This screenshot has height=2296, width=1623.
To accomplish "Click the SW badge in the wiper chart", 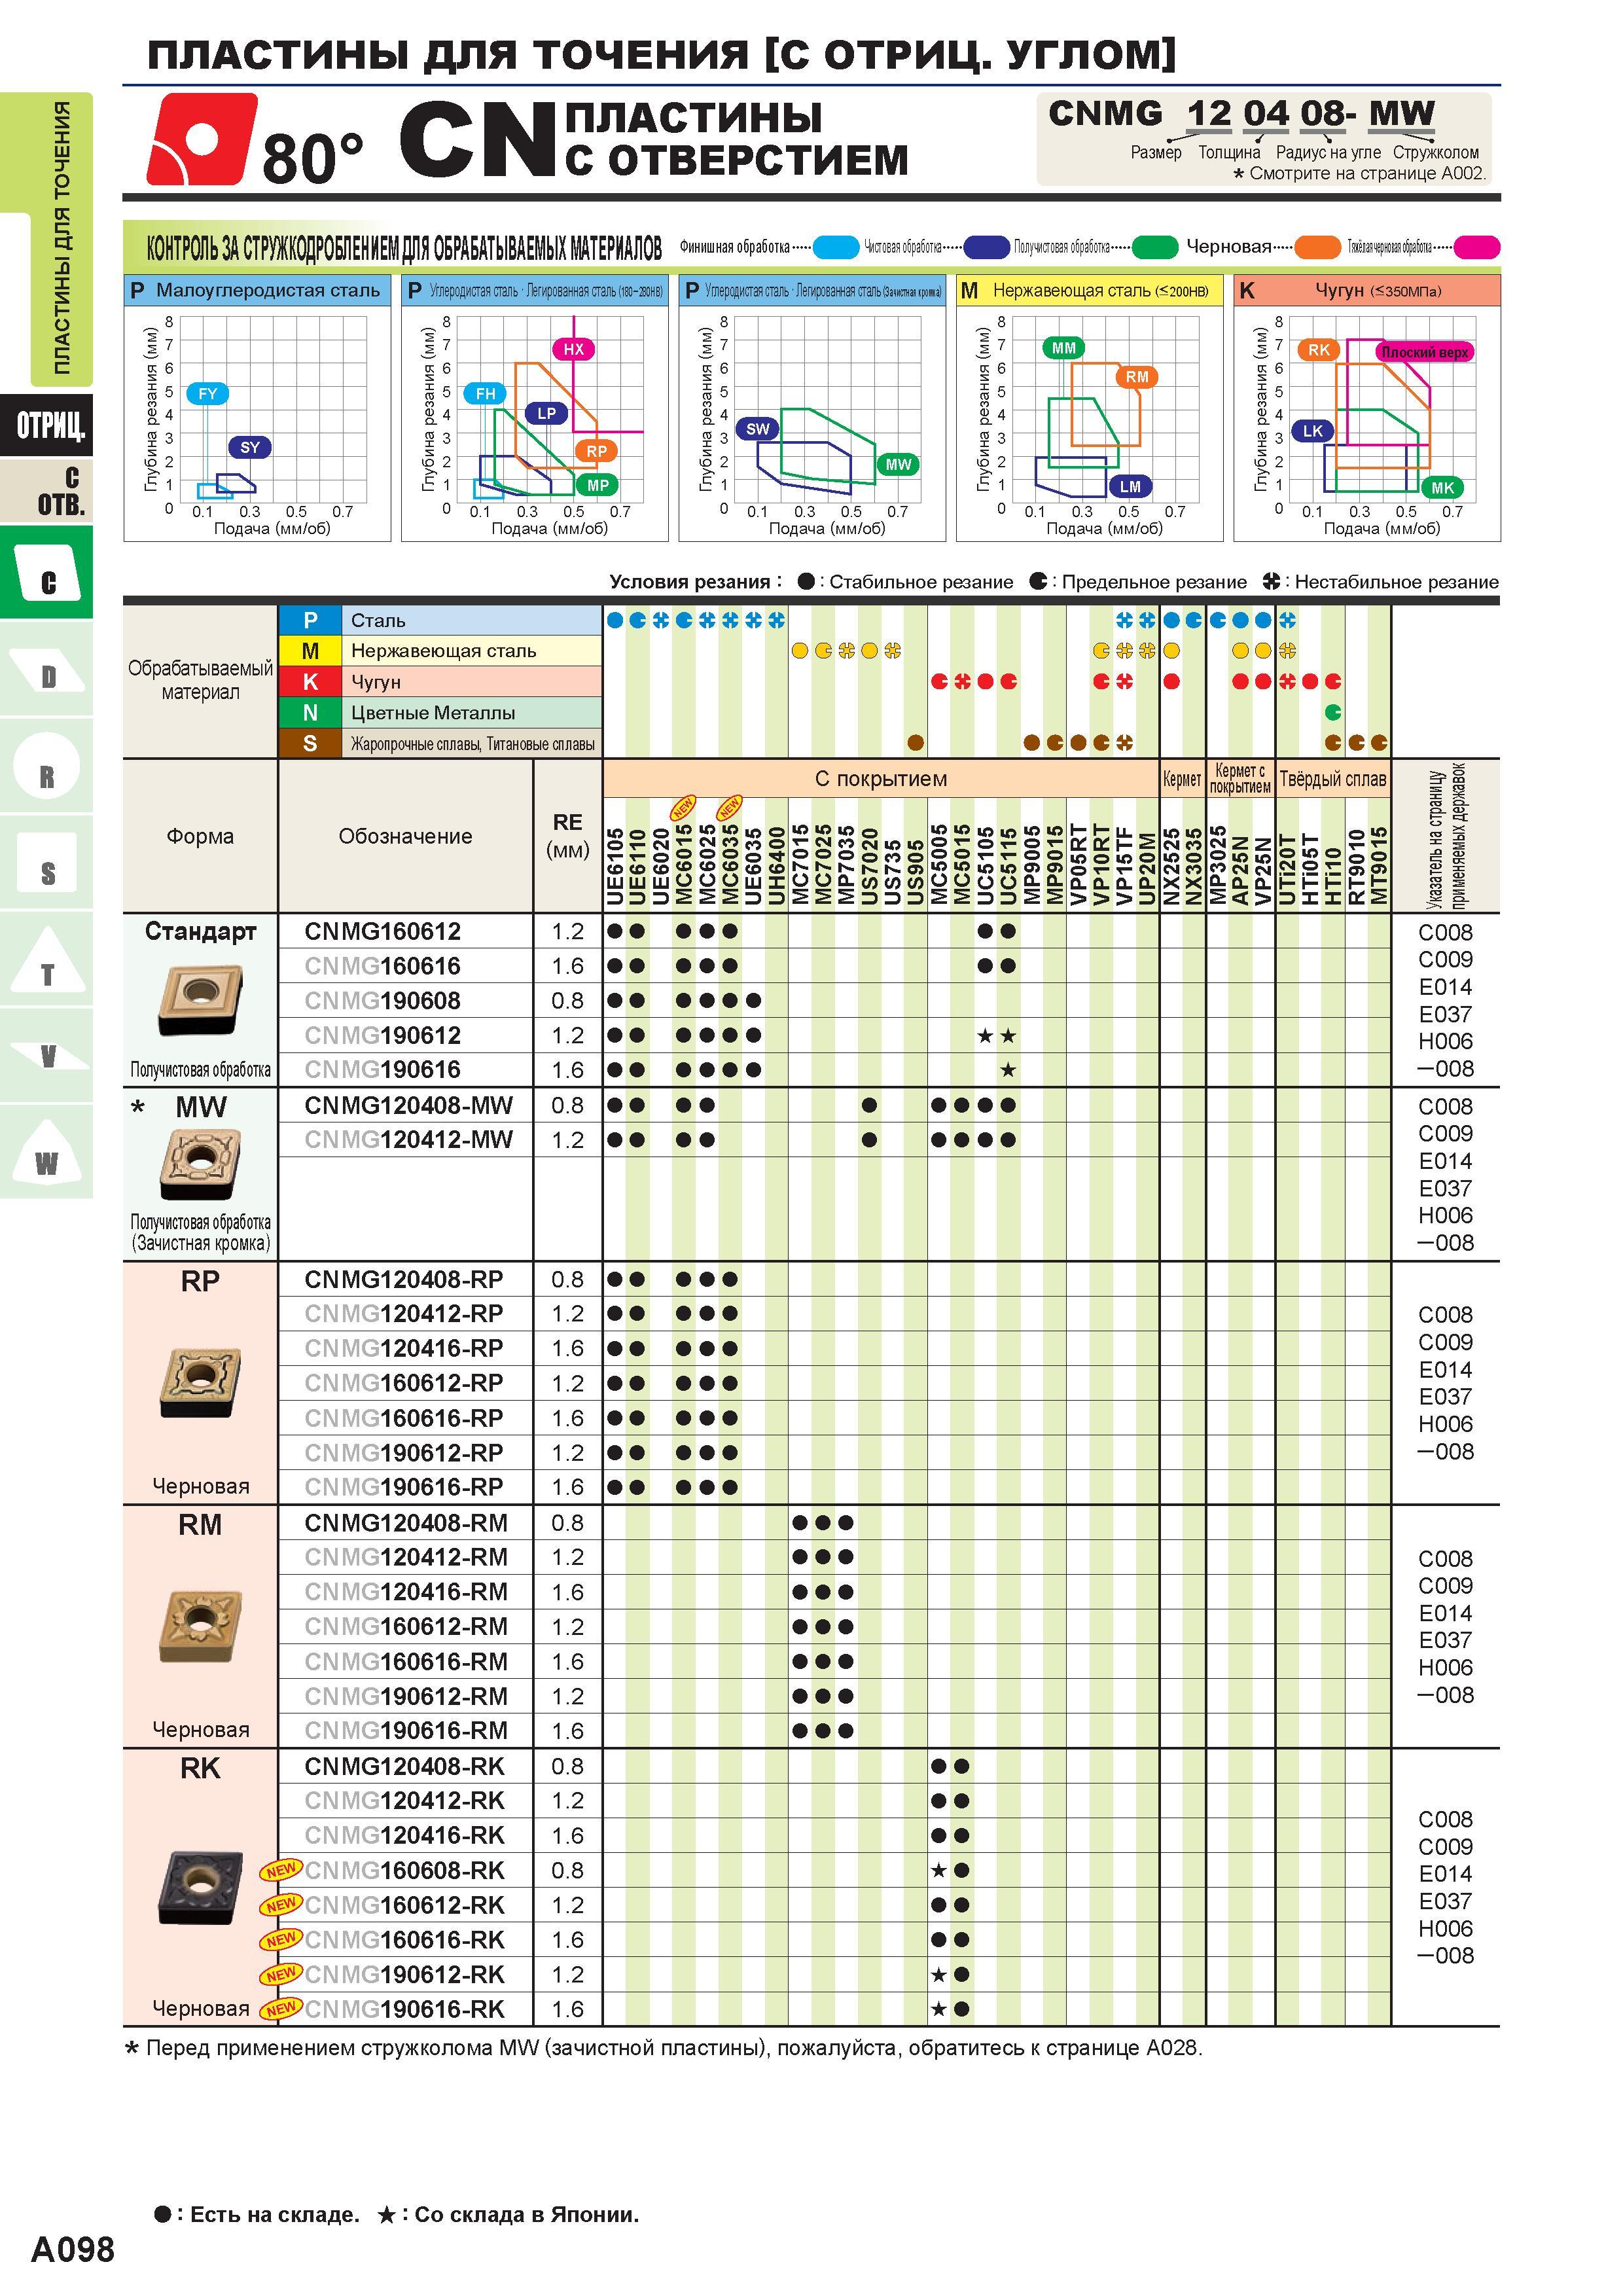I will click(758, 429).
